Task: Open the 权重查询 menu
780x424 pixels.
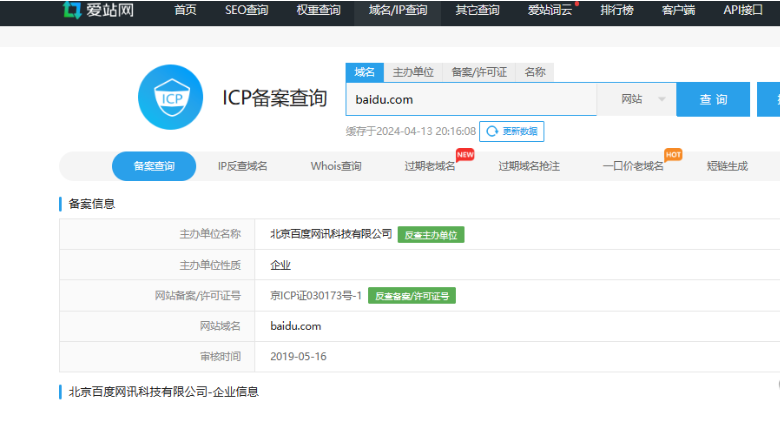Action: click(x=318, y=10)
